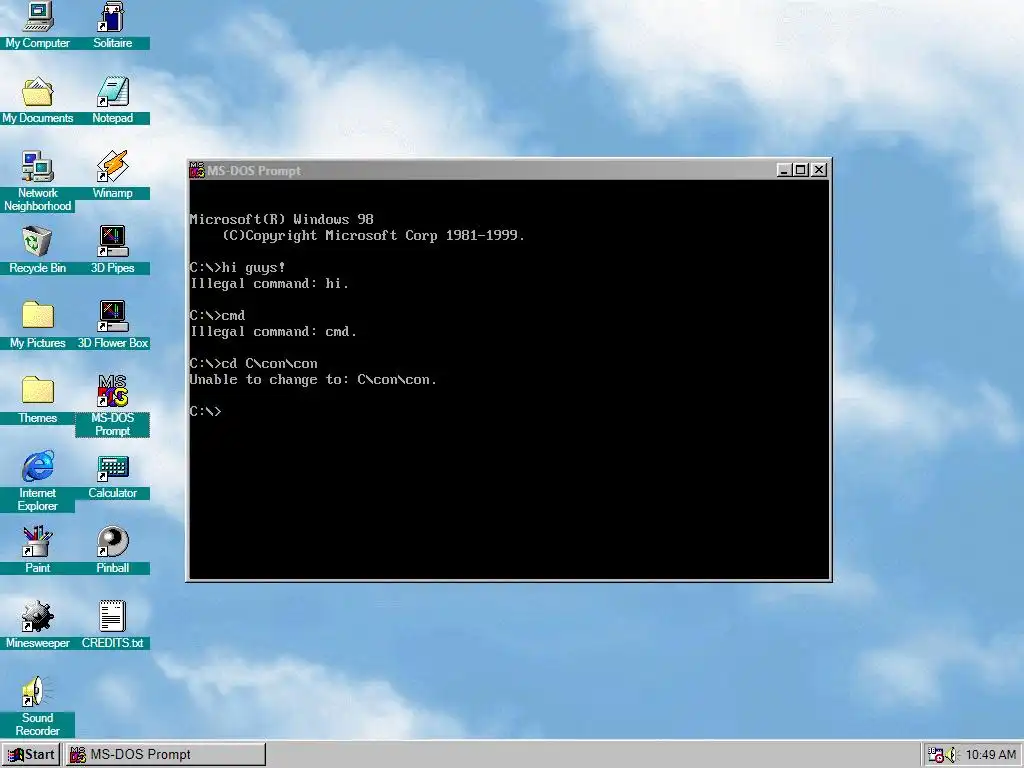1024x768 pixels.
Task: Click 'Illegal command: cmd.' output text
Action: click(x=274, y=332)
